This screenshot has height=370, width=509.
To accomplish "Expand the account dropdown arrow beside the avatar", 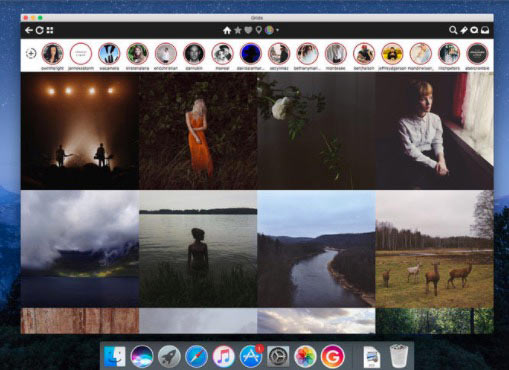I will pos(277,30).
